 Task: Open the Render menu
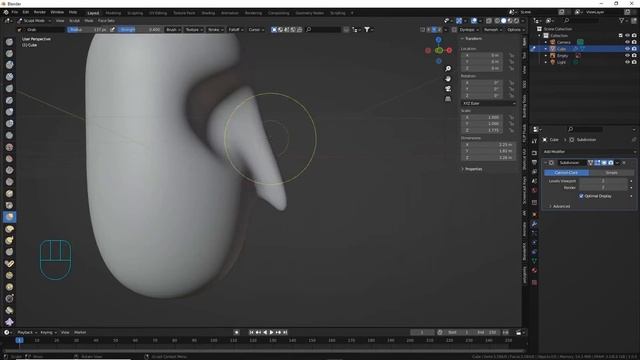coord(40,12)
